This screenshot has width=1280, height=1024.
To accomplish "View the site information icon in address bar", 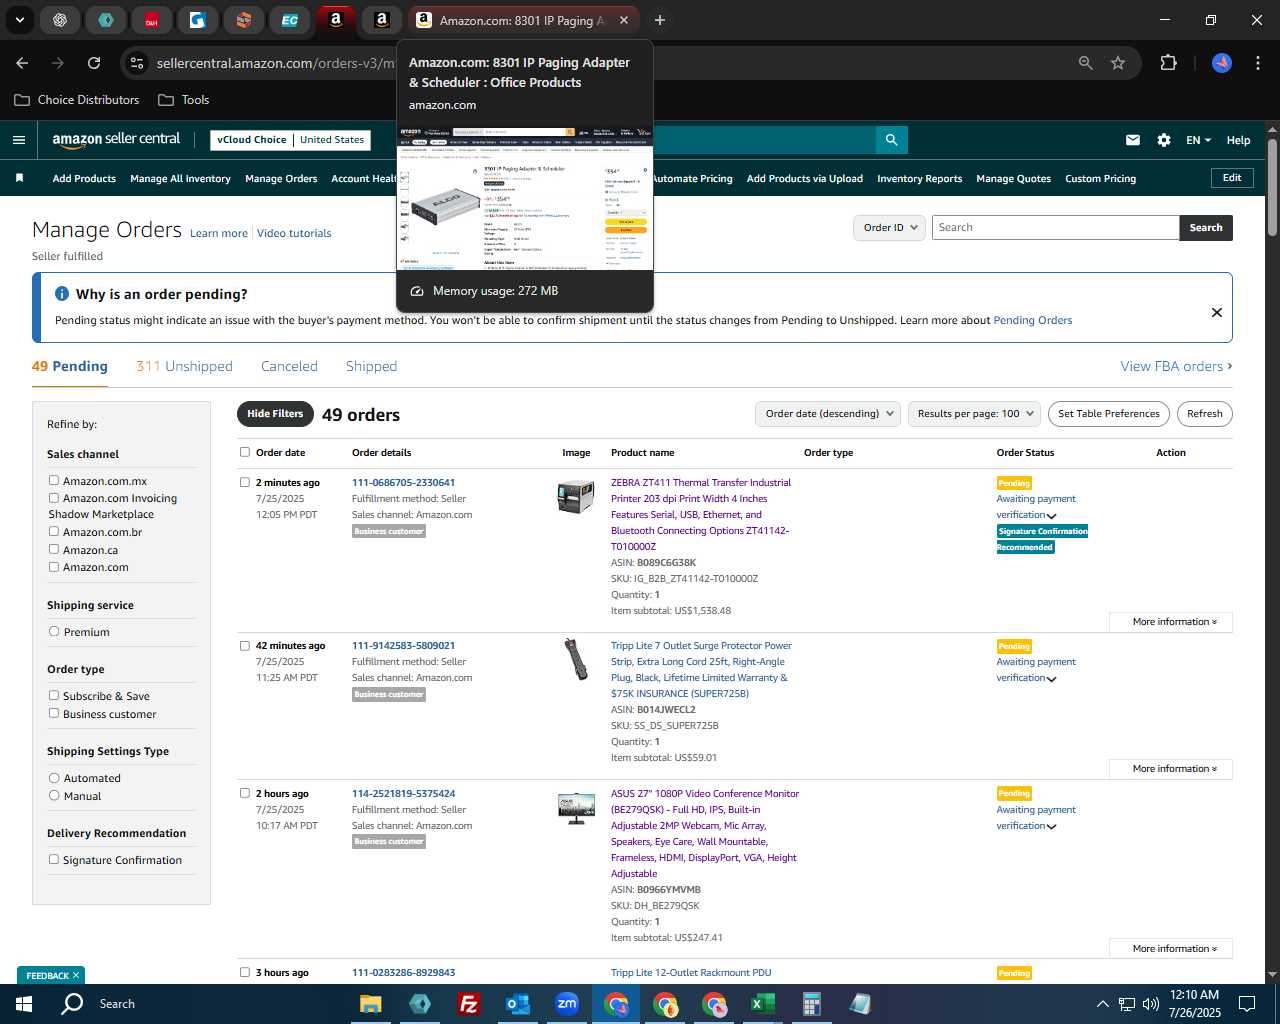I will click(x=137, y=63).
